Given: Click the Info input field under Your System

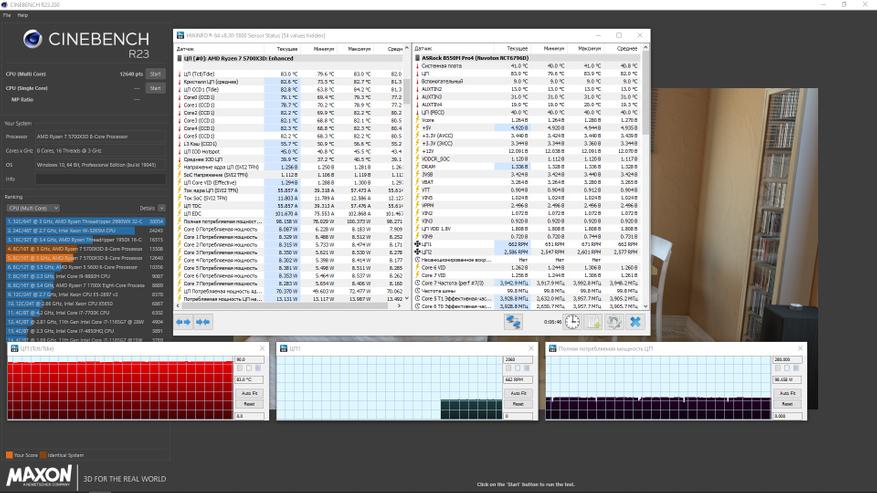Looking at the screenshot, I should click(100, 179).
